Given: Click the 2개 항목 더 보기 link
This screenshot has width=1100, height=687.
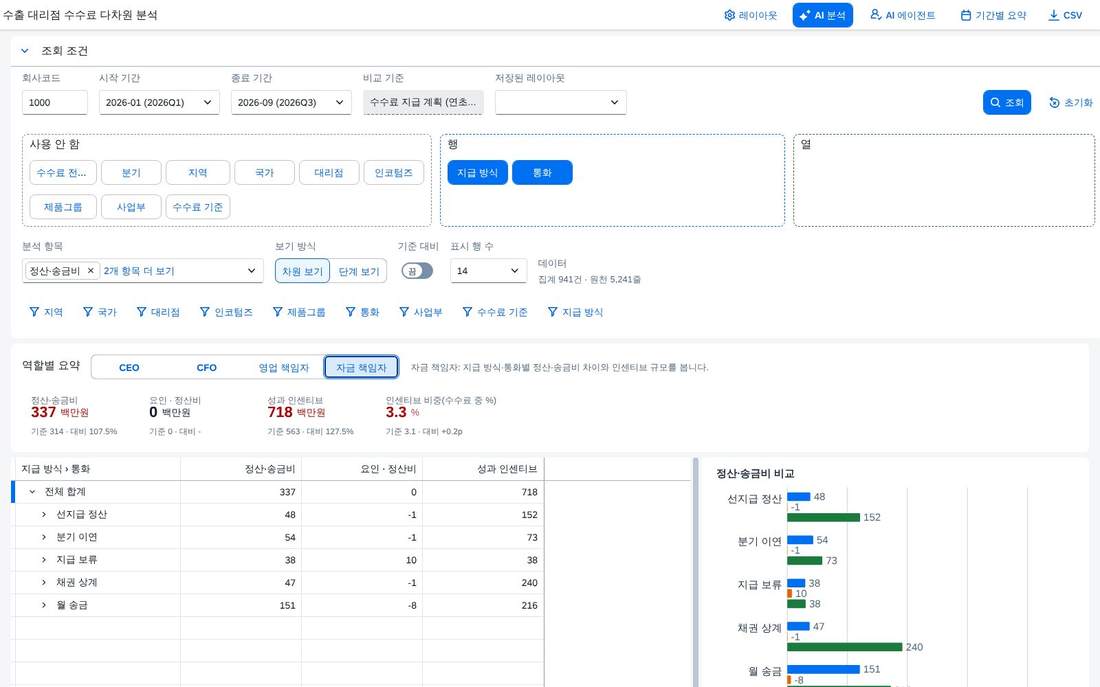Looking at the screenshot, I should pos(139,271).
